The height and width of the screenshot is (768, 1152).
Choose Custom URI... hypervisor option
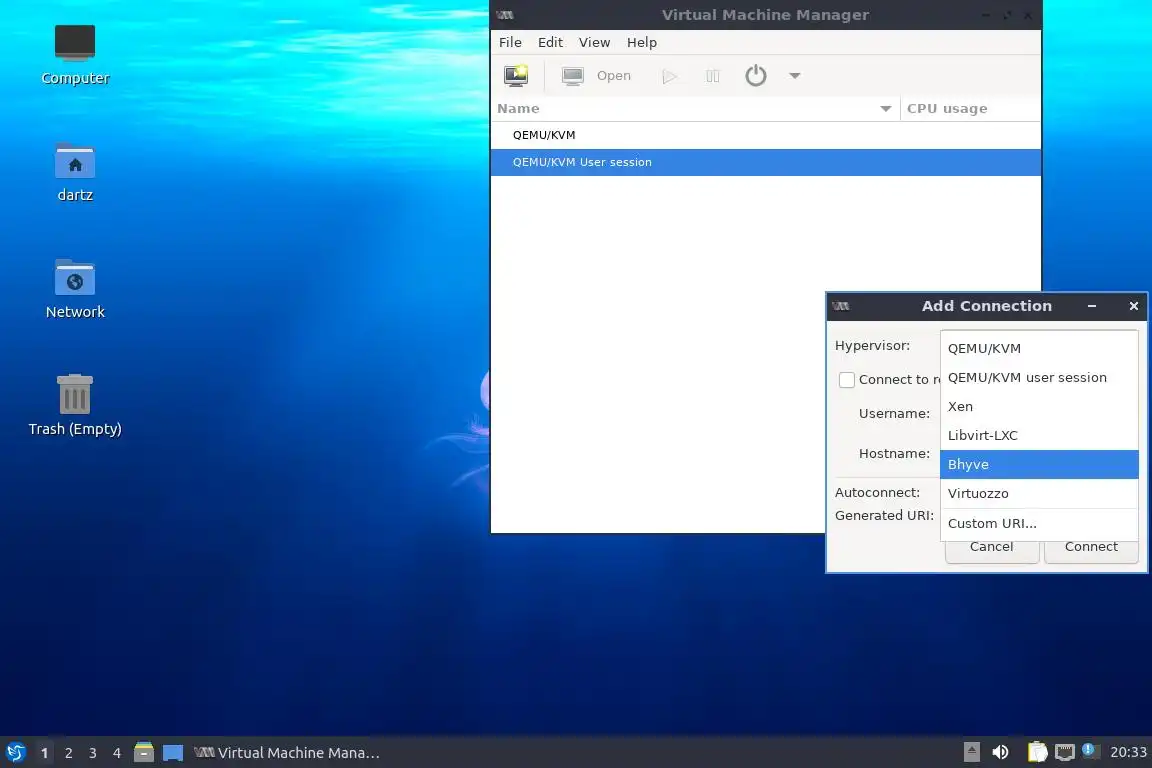pos(1039,523)
